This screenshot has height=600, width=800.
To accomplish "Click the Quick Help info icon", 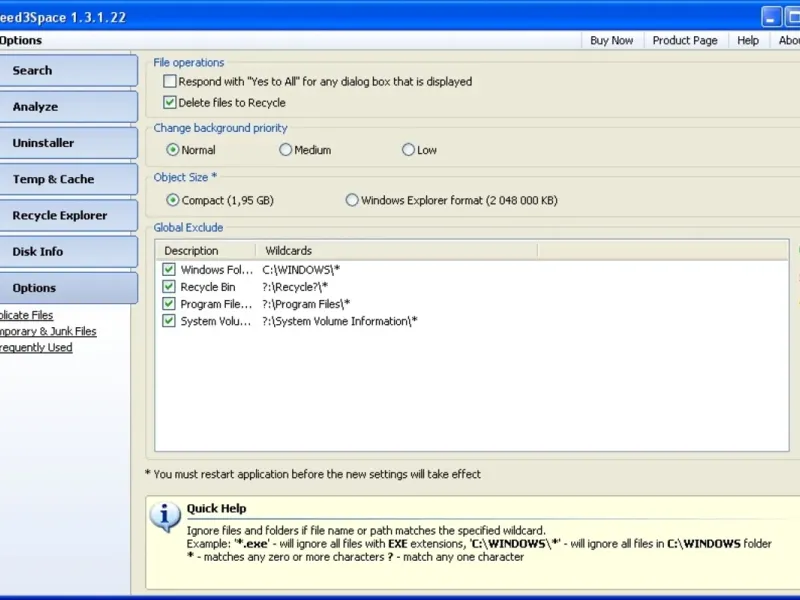I will (x=165, y=516).
